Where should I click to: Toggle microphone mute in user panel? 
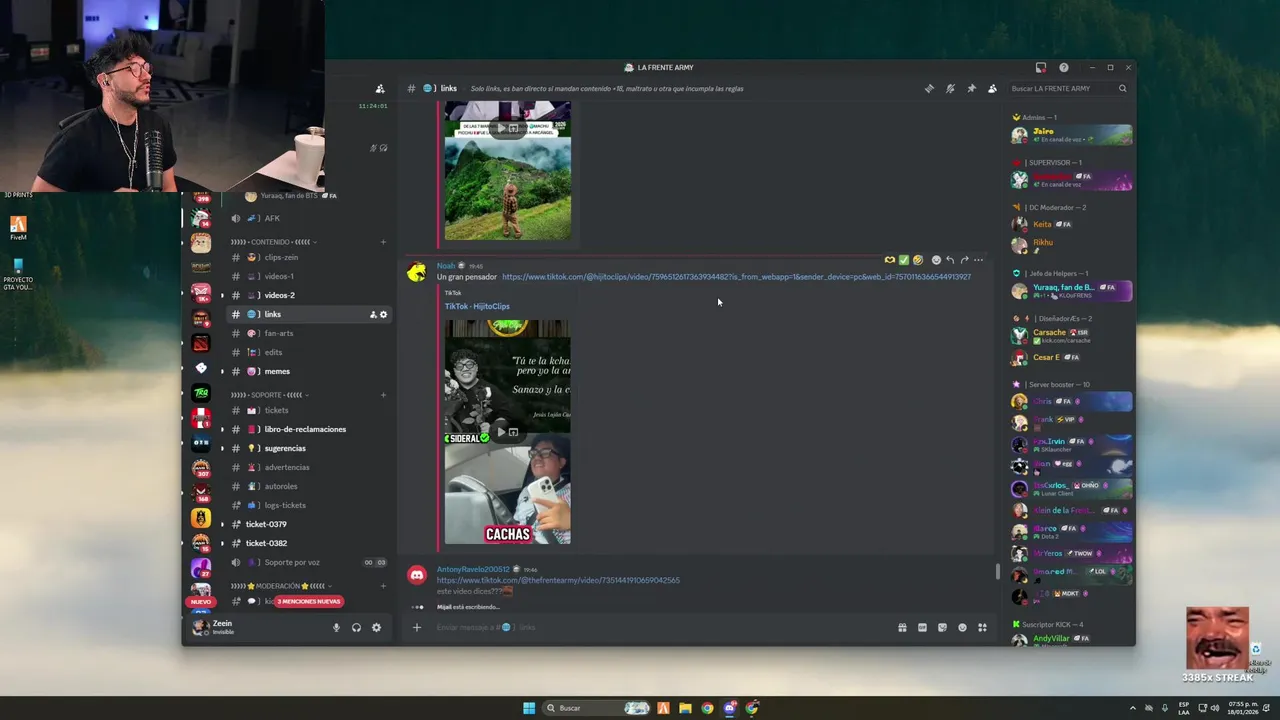click(336, 628)
